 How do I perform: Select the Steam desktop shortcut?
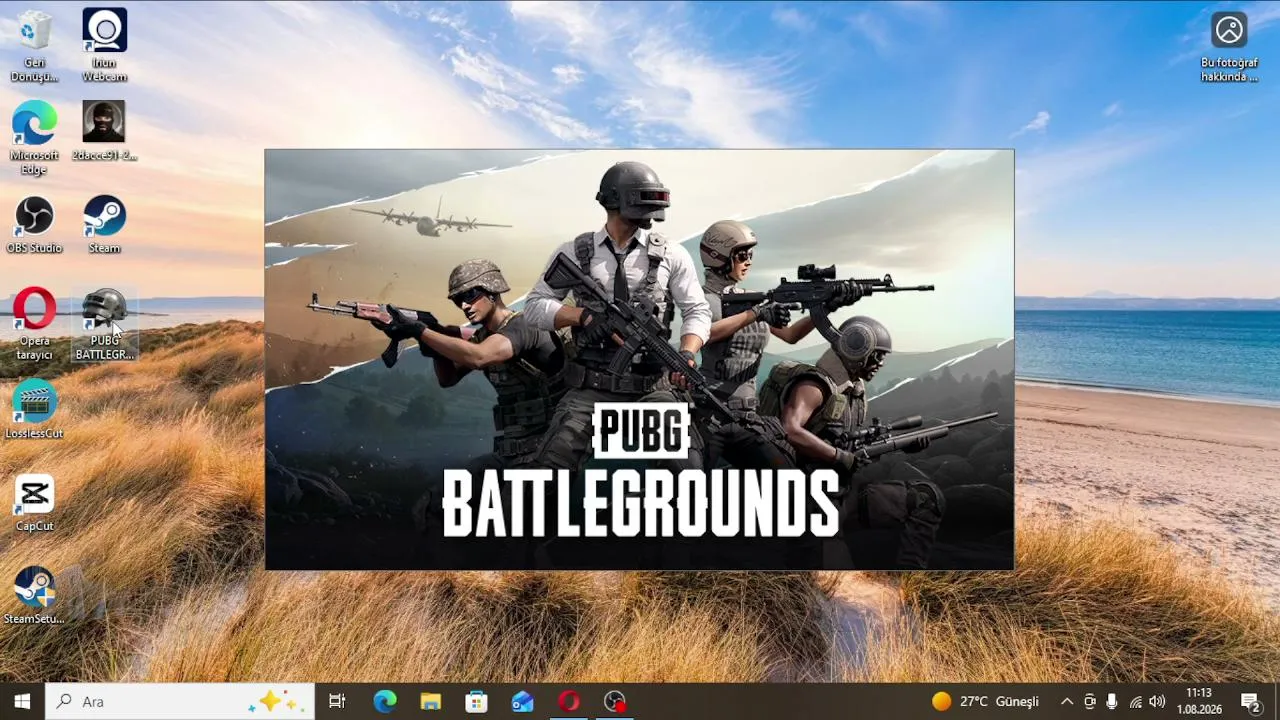pyautogui.click(x=104, y=224)
